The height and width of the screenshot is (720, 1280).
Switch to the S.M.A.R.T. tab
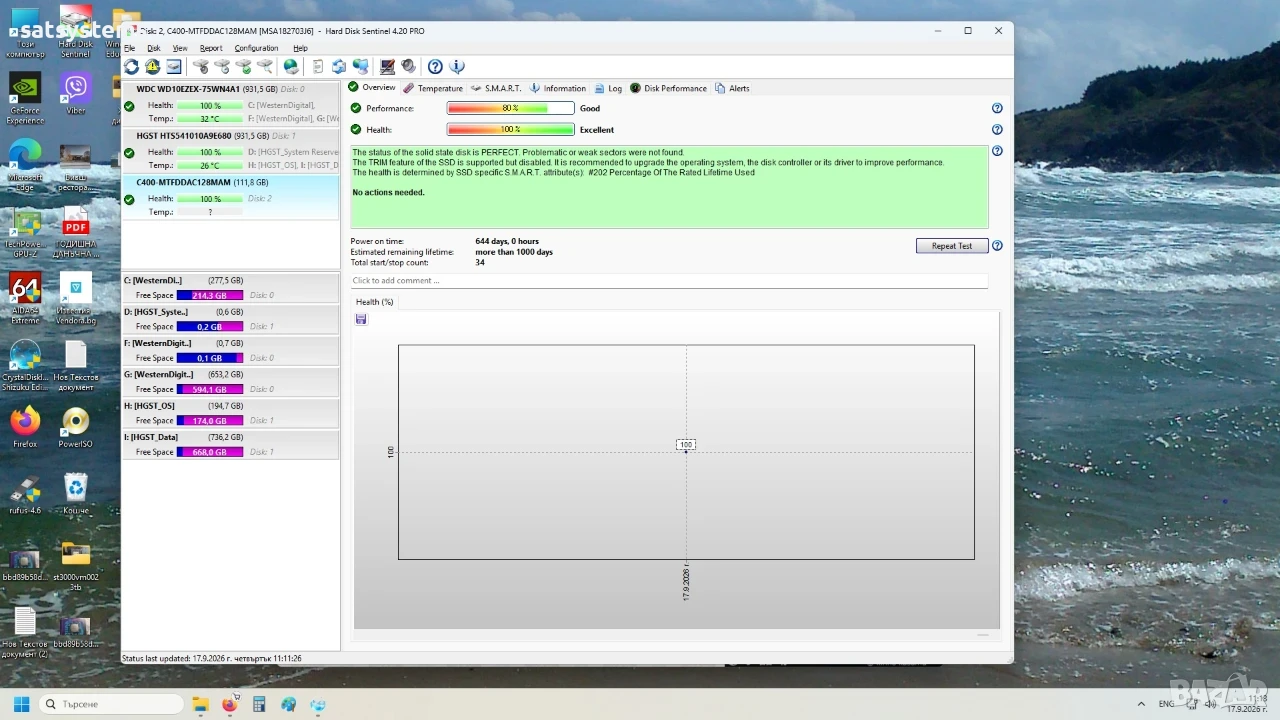point(496,88)
